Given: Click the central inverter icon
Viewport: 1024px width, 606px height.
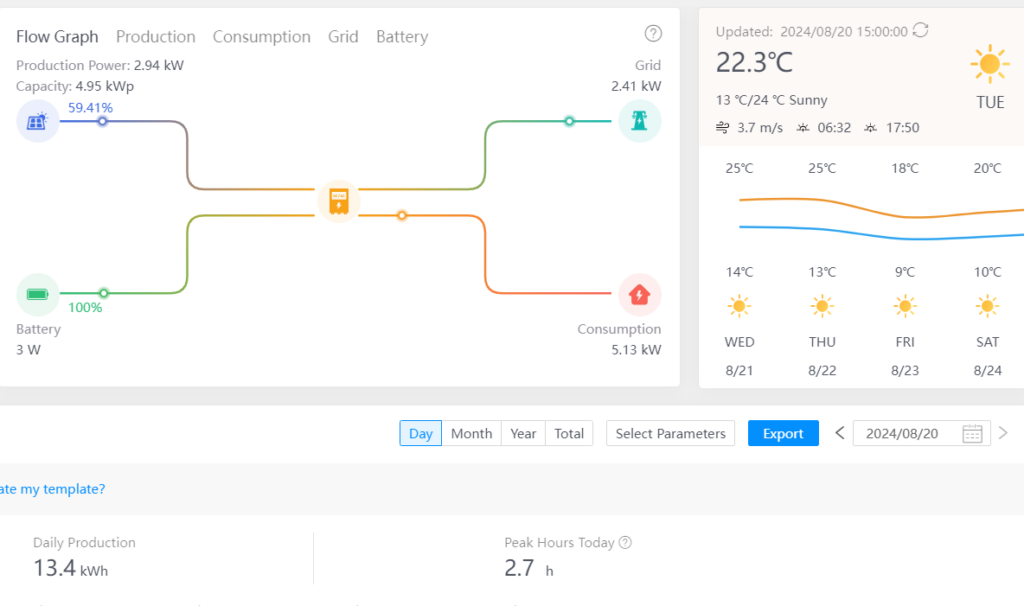Looking at the screenshot, I should pyautogui.click(x=338, y=201).
